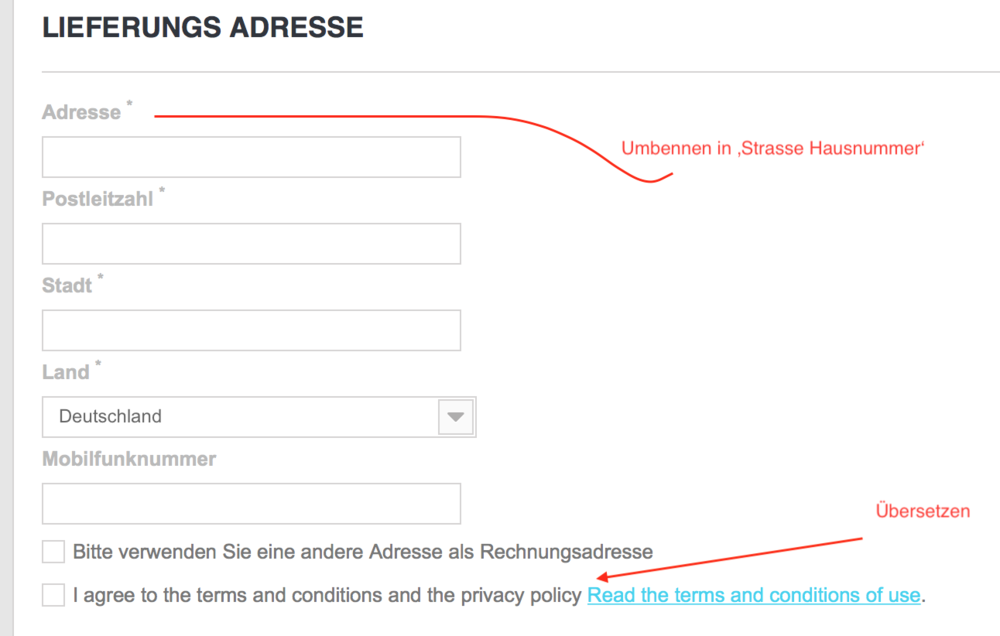
Task: Click the Mobilfunknummer field label
Action: tap(129, 460)
